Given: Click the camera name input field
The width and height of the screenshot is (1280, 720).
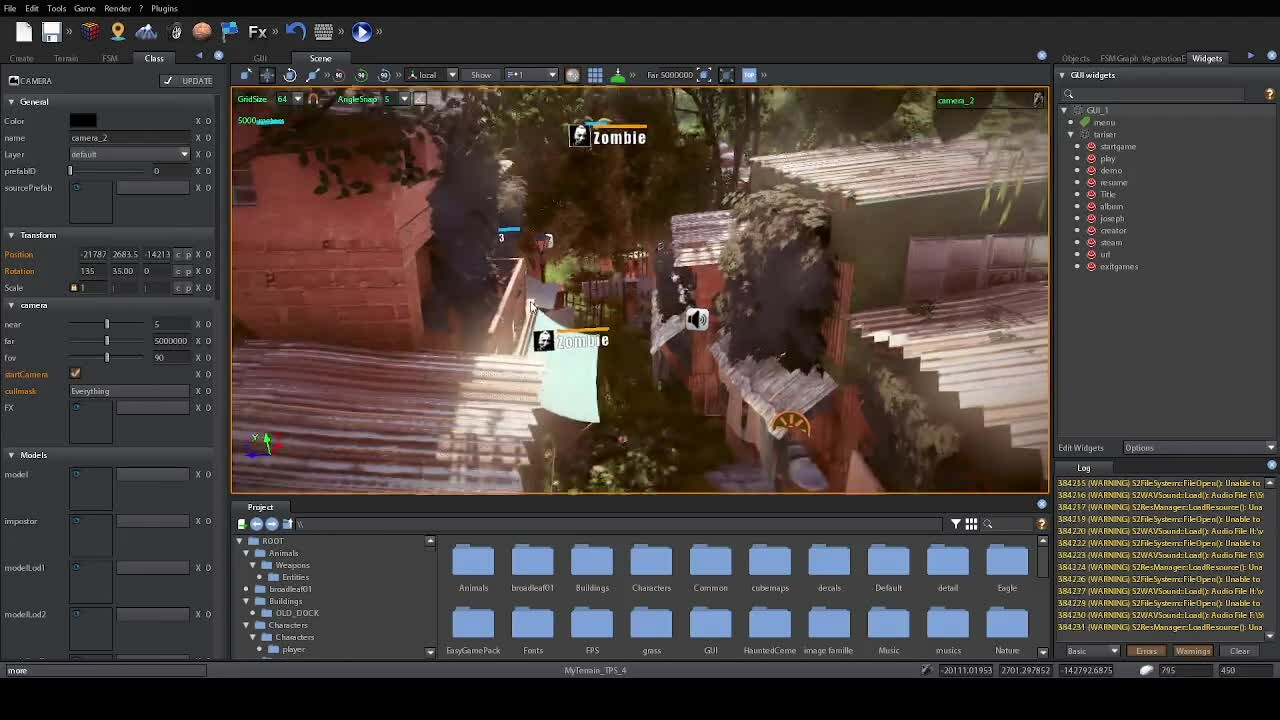Looking at the screenshot, I should (x=129, y=138).
